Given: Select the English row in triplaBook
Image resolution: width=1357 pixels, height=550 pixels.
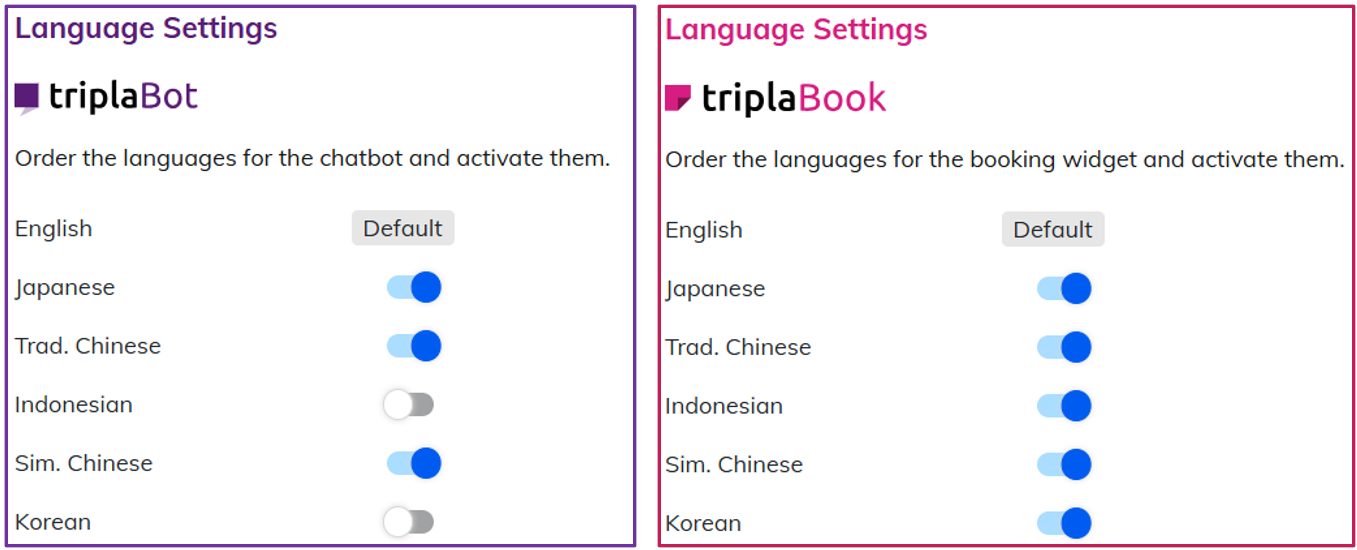Looking at the screenshot, I should coord(704,230).
